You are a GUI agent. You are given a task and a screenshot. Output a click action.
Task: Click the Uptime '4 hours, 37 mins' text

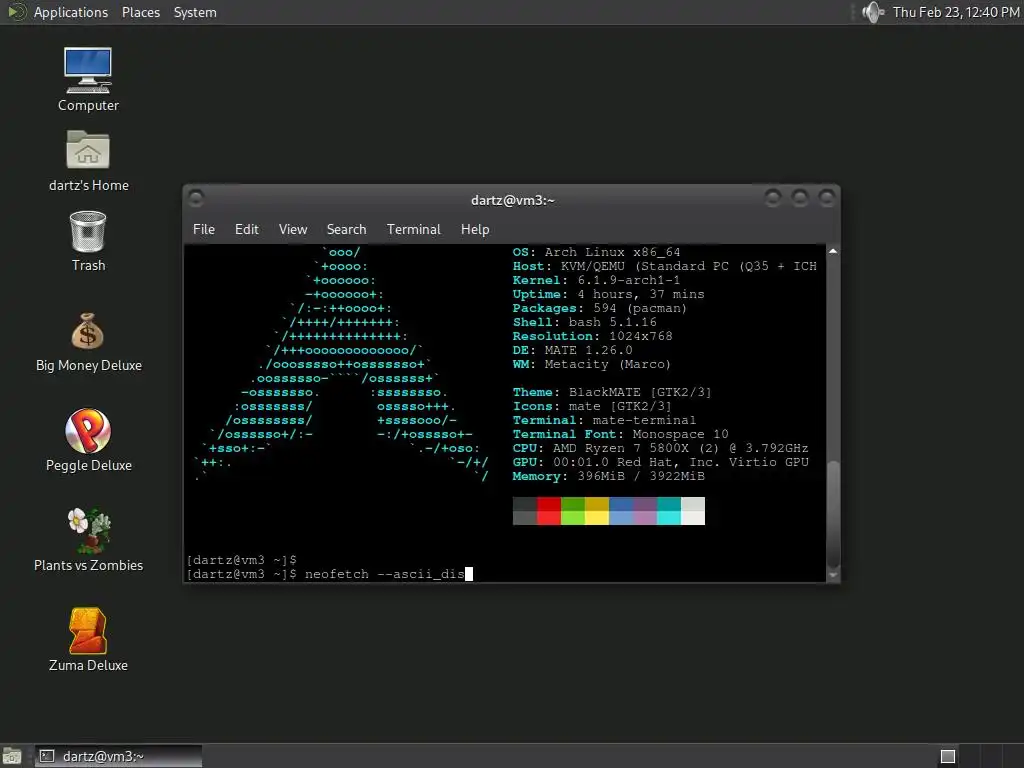(641, 294)
